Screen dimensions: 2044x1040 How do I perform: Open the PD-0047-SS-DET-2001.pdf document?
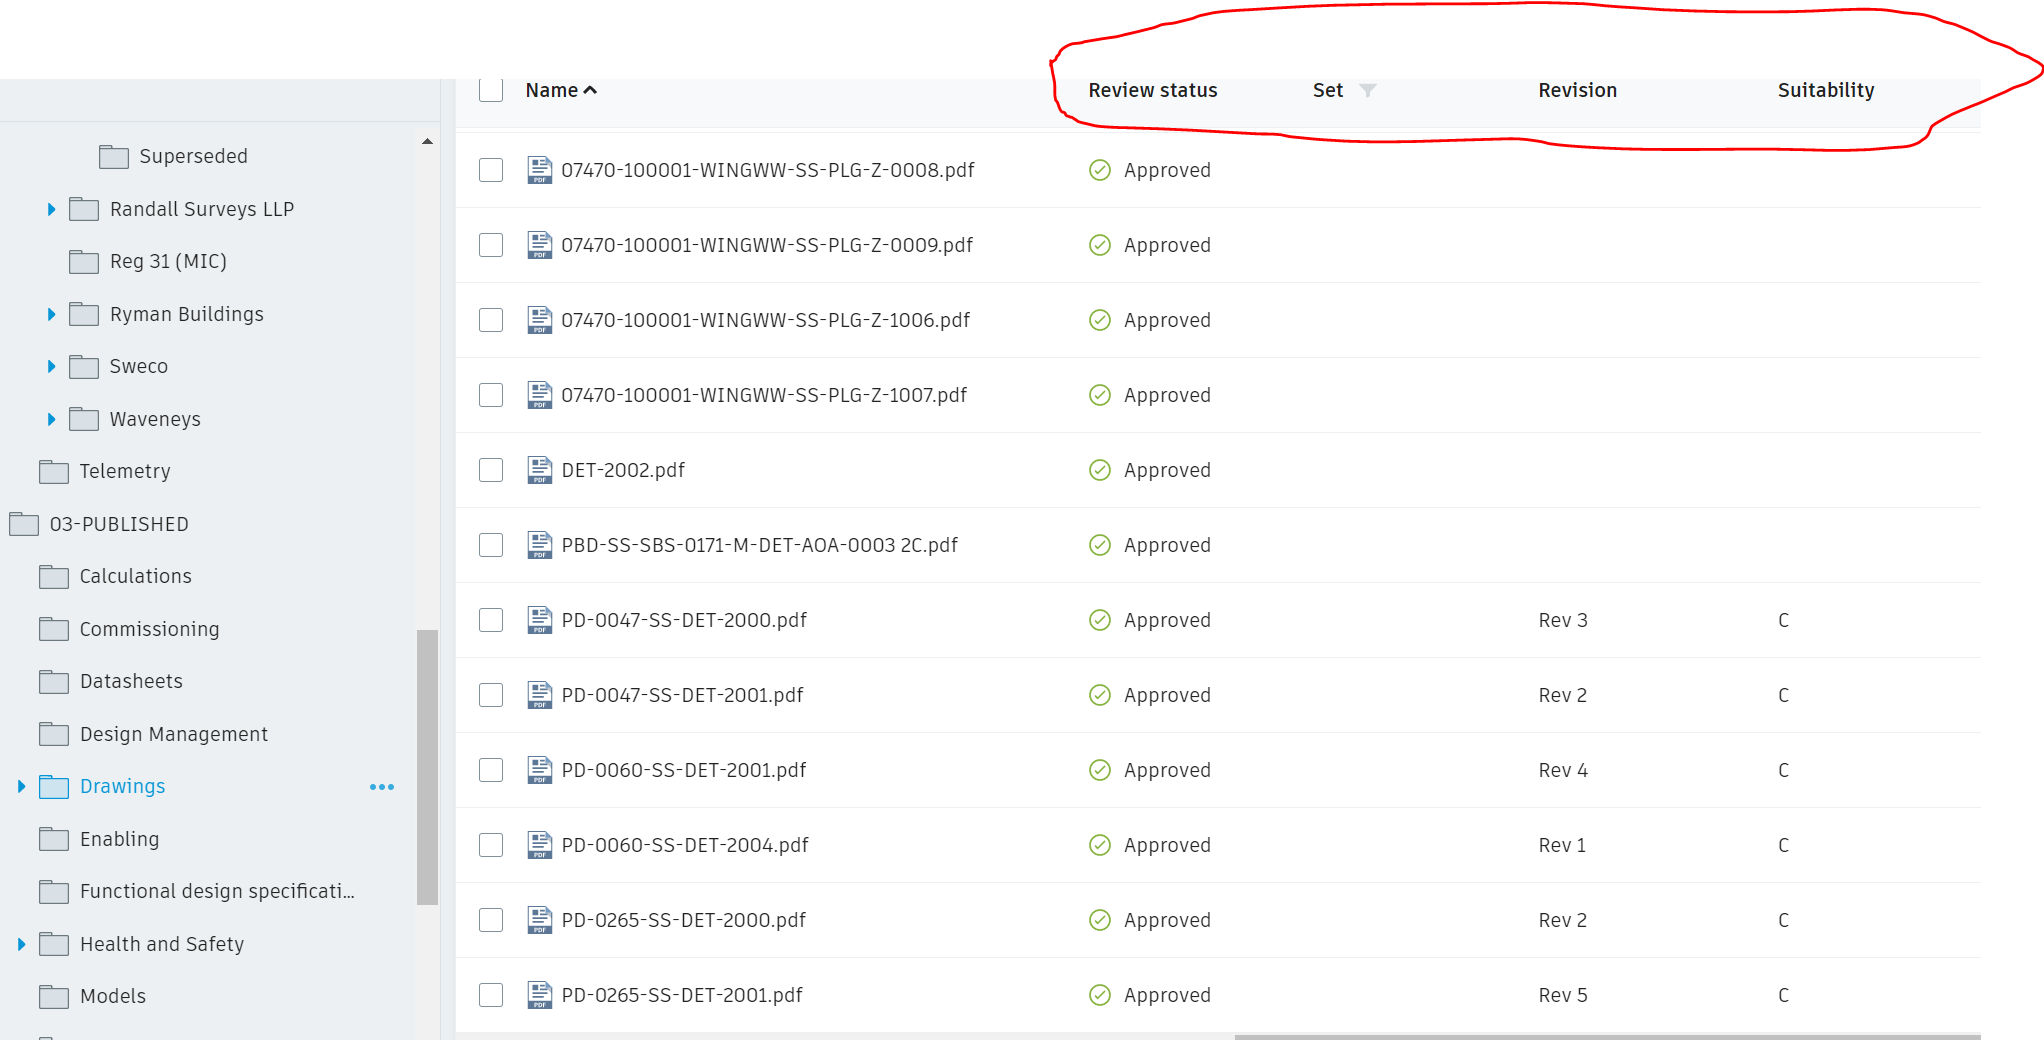coord(682,695)
